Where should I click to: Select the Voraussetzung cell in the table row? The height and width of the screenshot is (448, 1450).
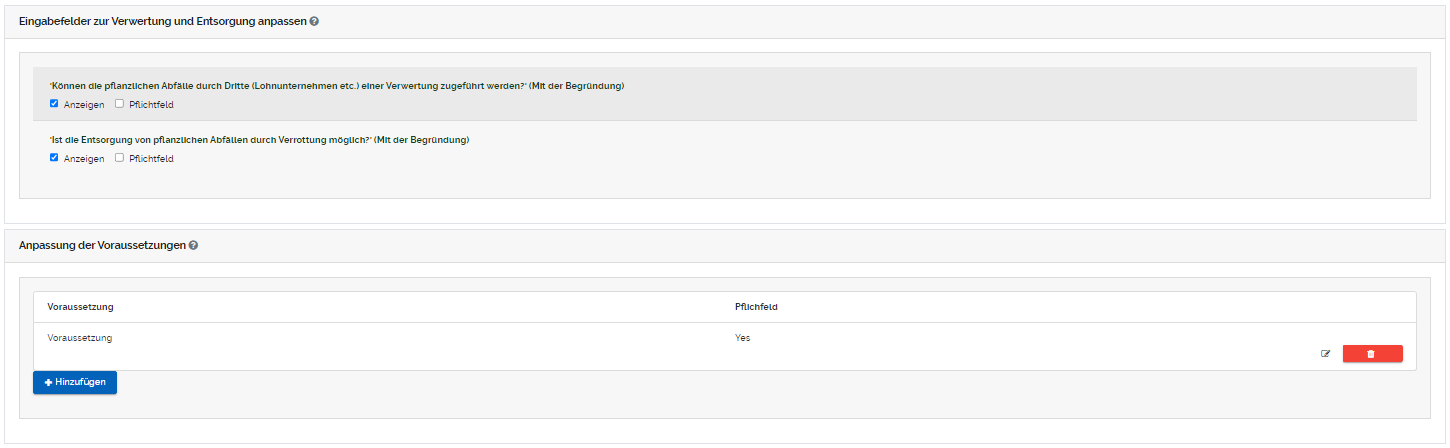pyautogui.click(x=80, y=338)
